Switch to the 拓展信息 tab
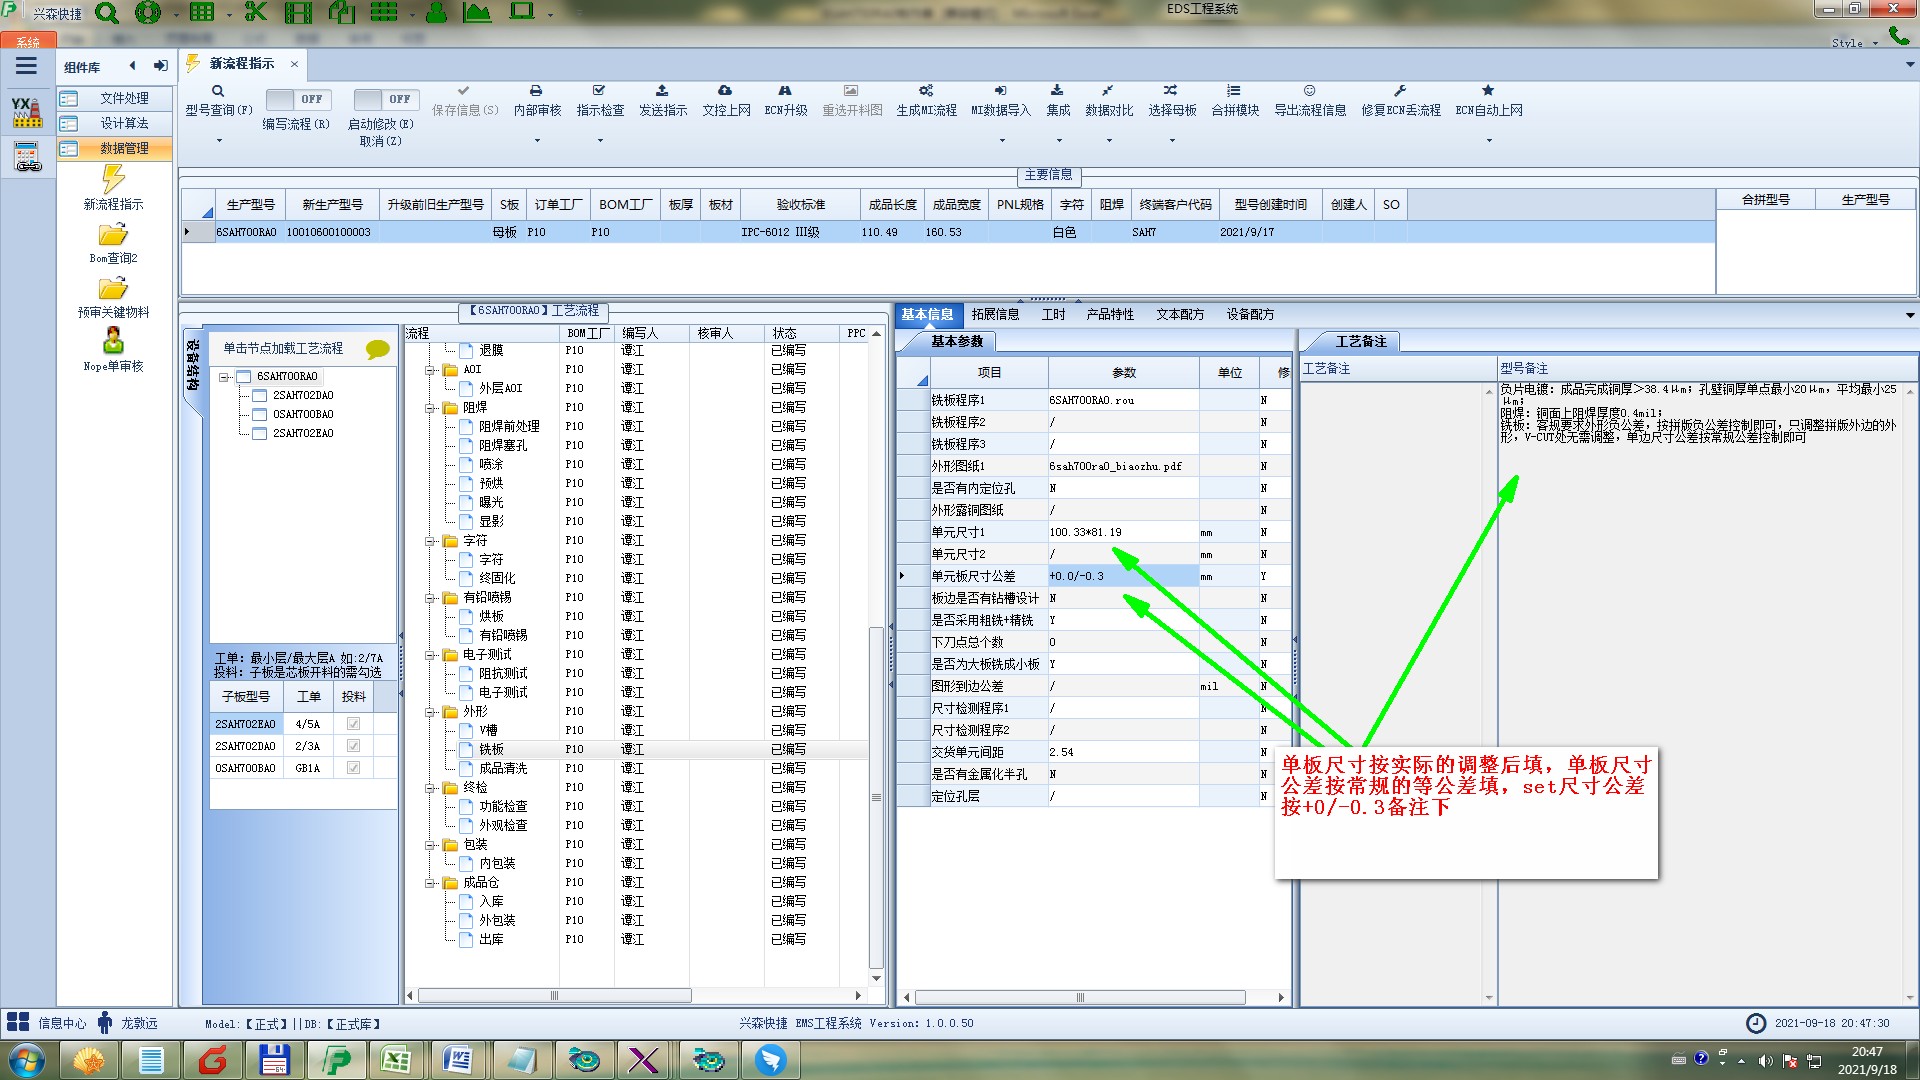Image resolution: width=1920 pixels, height=1080 pixels. pyautogui.click(x=995, y=314)
